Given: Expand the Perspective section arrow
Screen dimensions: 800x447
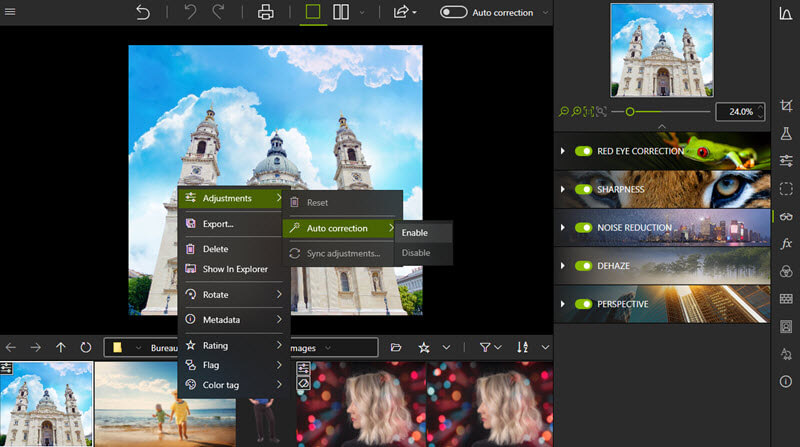Looking at the screenshot, I should (563, 304).
